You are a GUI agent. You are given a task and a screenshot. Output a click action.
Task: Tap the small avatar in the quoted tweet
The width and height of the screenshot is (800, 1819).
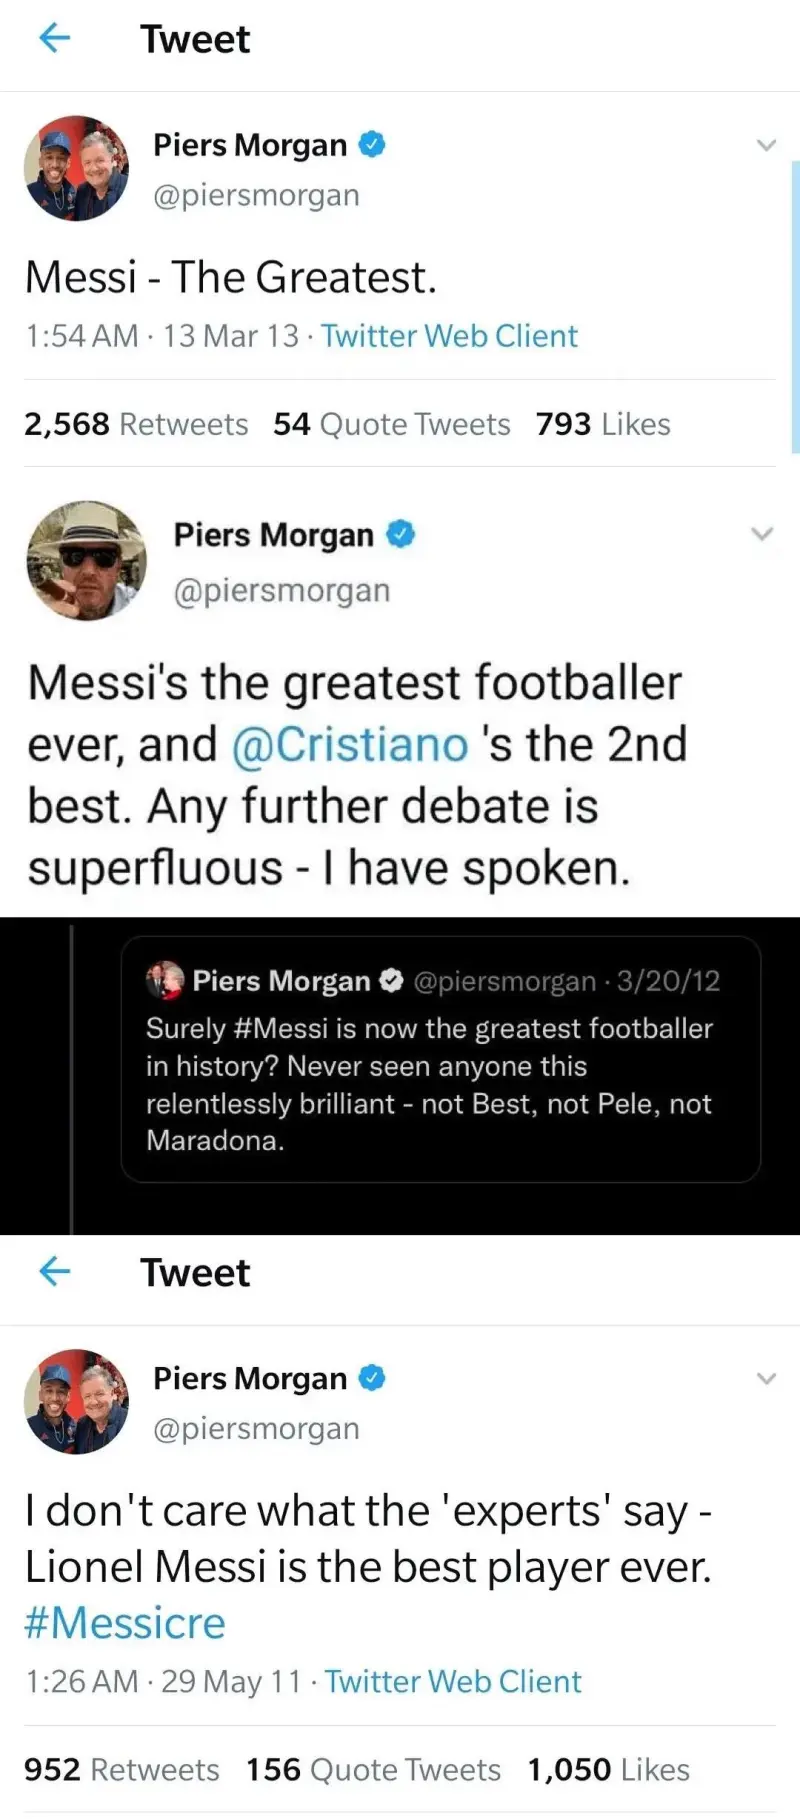pos(165,980)
